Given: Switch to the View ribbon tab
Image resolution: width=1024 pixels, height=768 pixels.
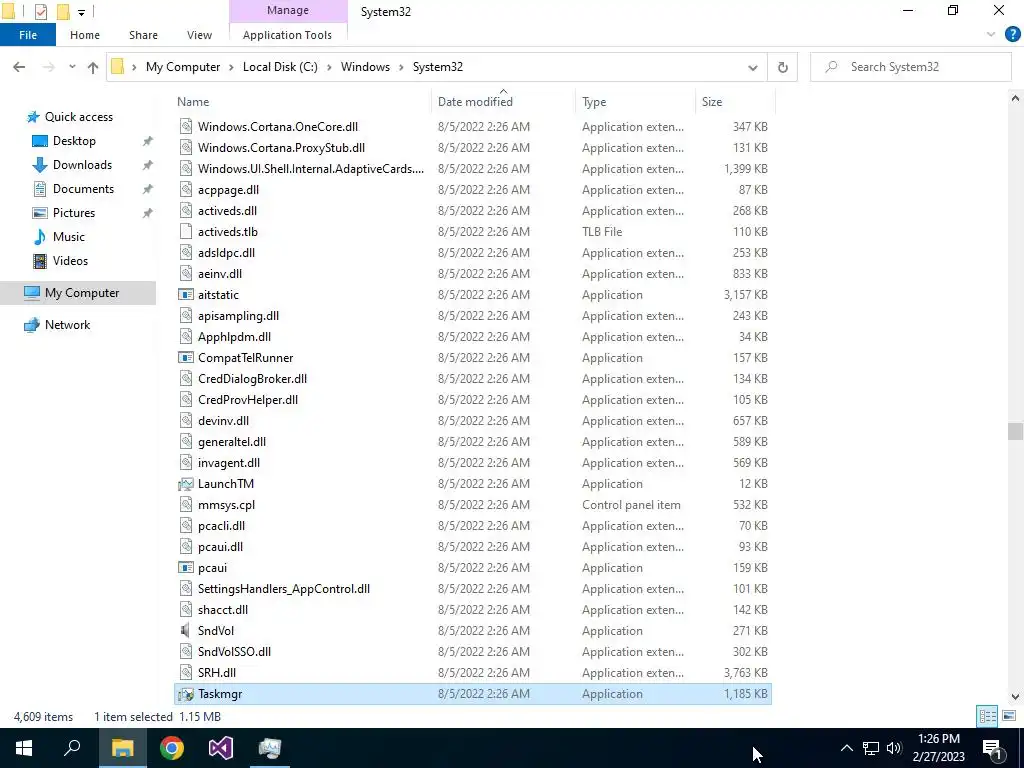Looking at the screenshot, I should coord(199,35).
